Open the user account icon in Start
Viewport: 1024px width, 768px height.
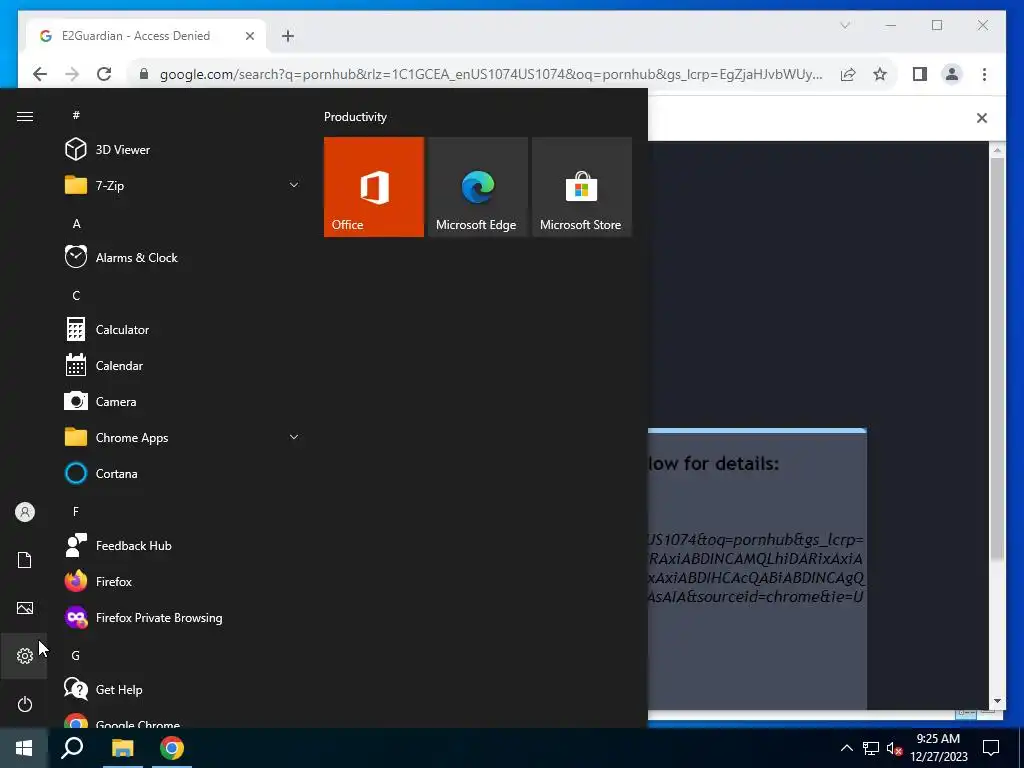(25, 512)
